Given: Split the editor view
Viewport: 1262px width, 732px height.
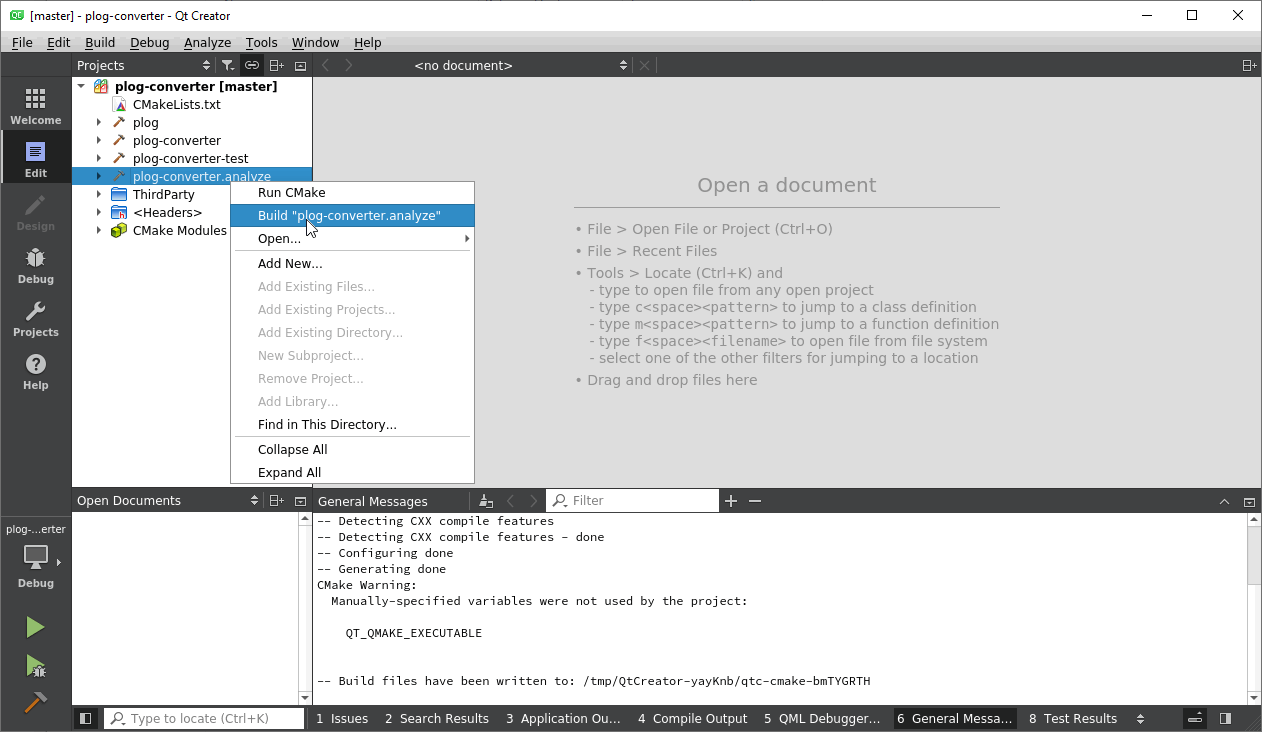Looking at the screenshot, I should 1249,65.
